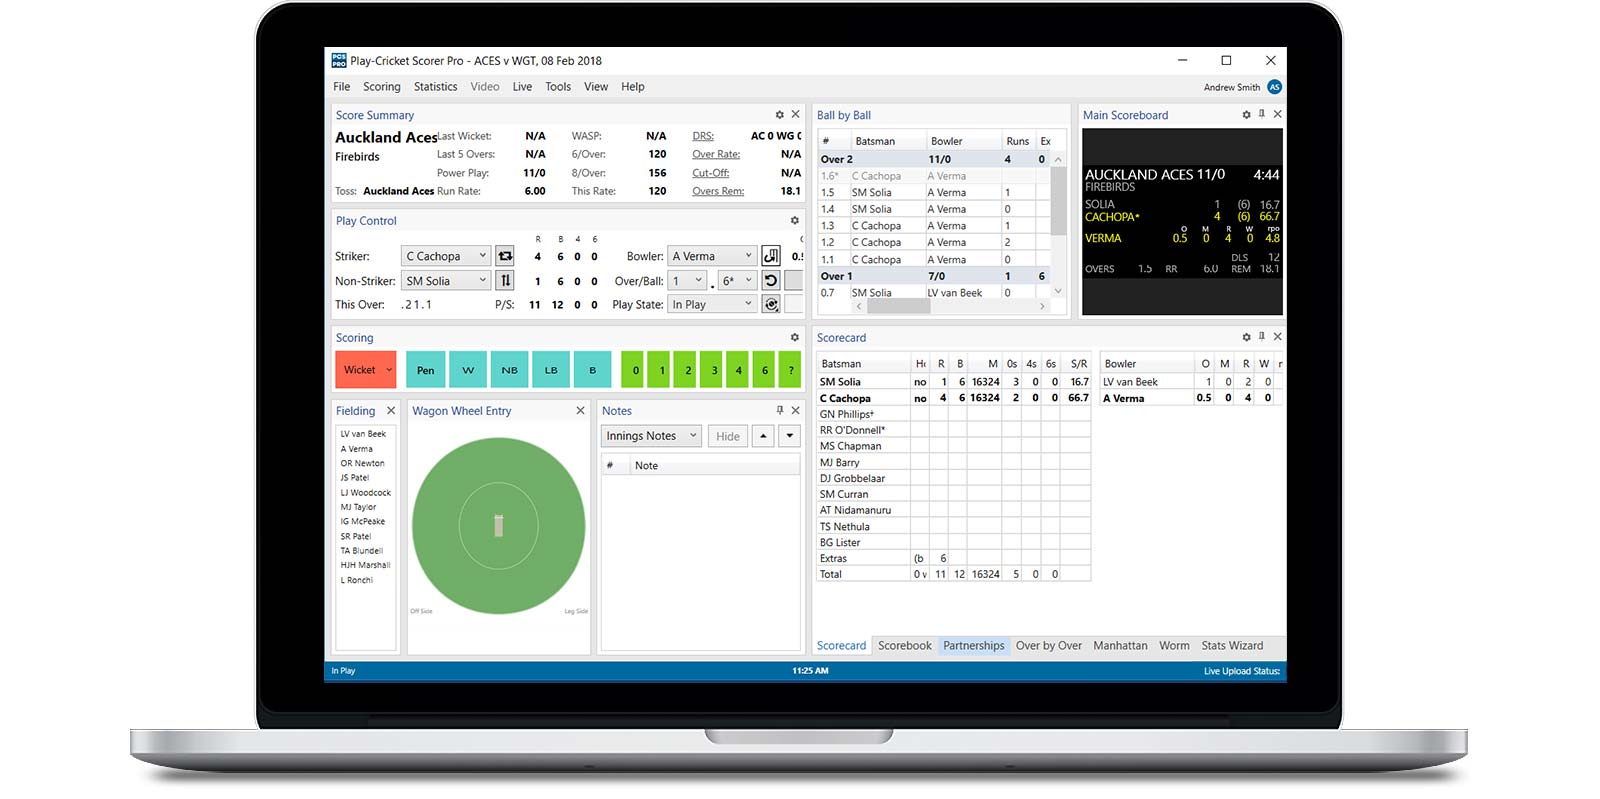Open the Score Summary settings gear
1600x799 pixels.
click(x=780, y=115)
